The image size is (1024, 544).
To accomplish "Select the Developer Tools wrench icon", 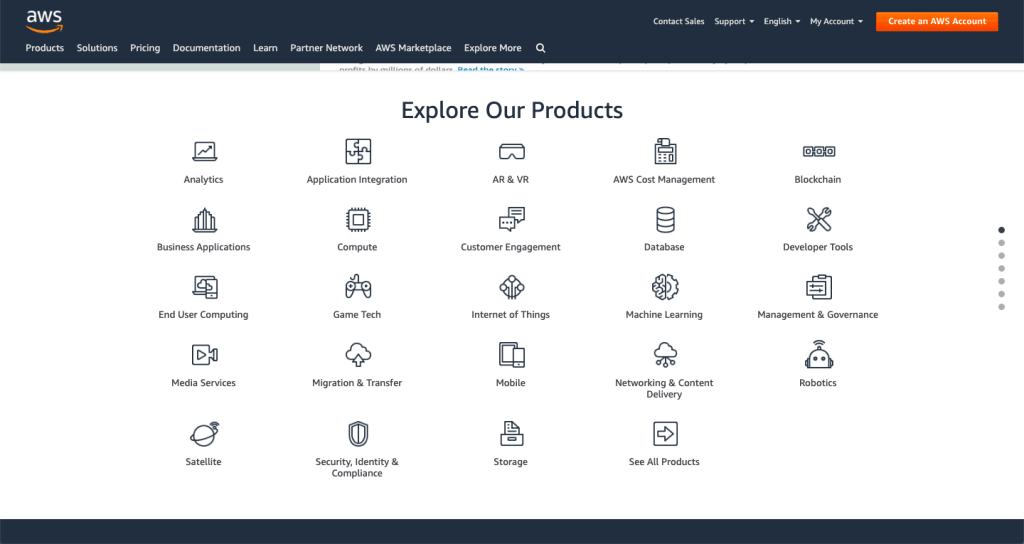I will pyautogui.click(x=819, y=219).
